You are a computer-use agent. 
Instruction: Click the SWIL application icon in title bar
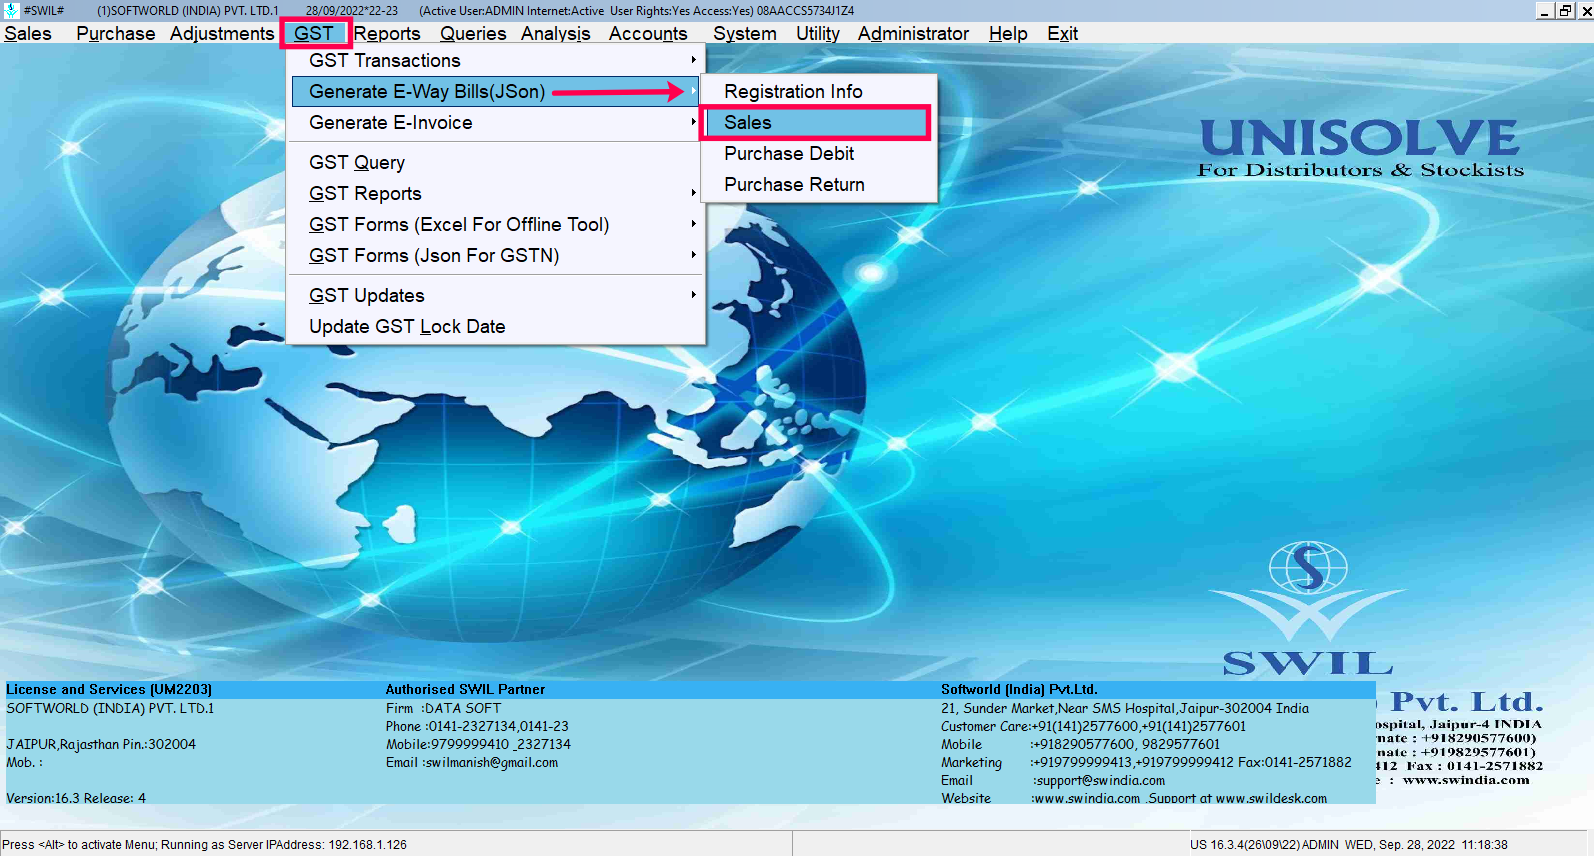click(x=11, y=10)
